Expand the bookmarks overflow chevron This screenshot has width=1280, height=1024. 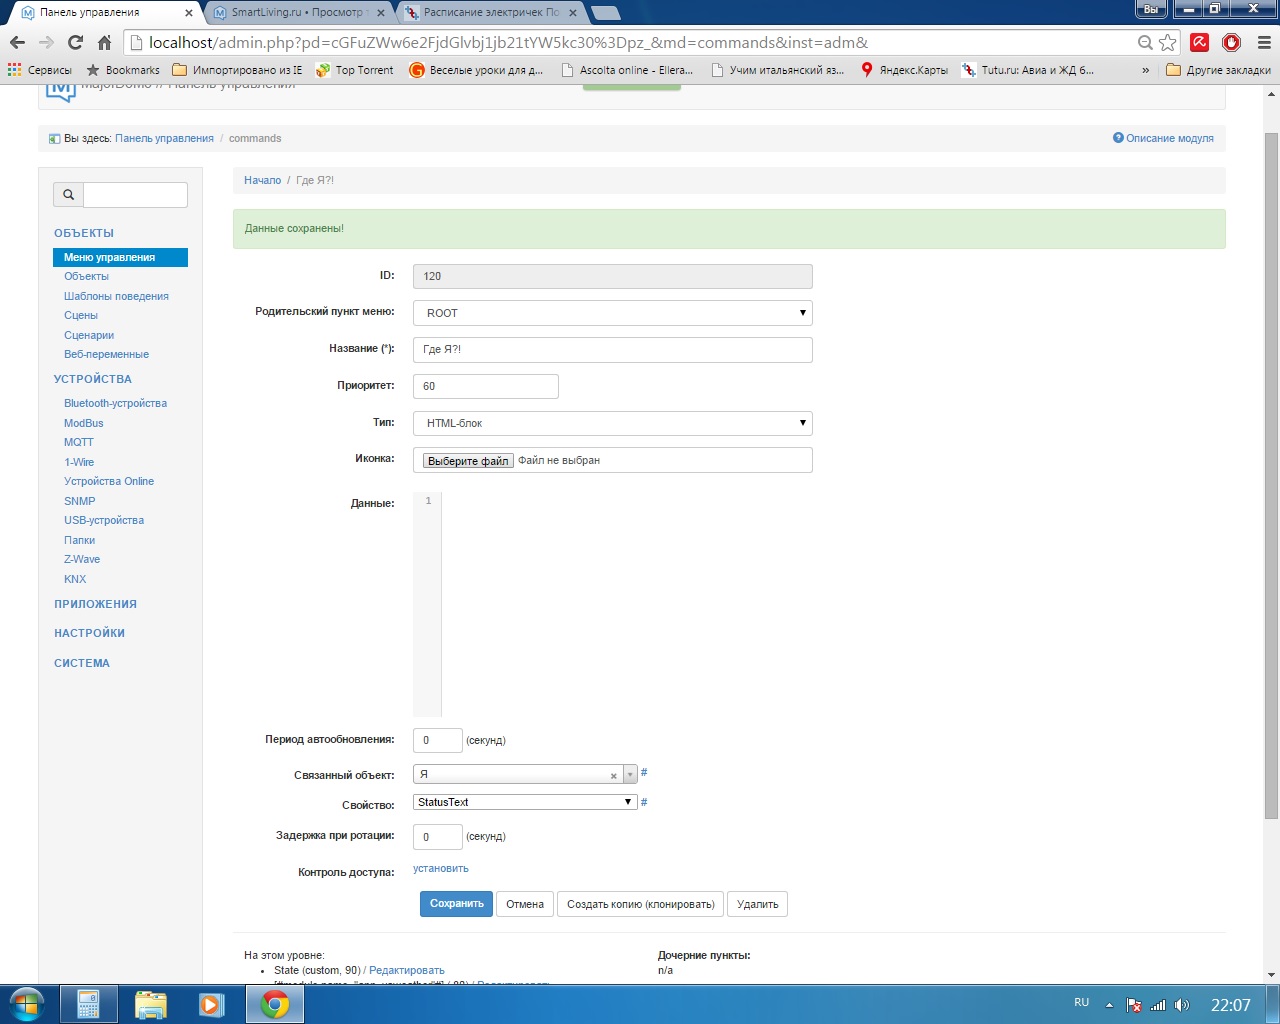(1145, 70)
